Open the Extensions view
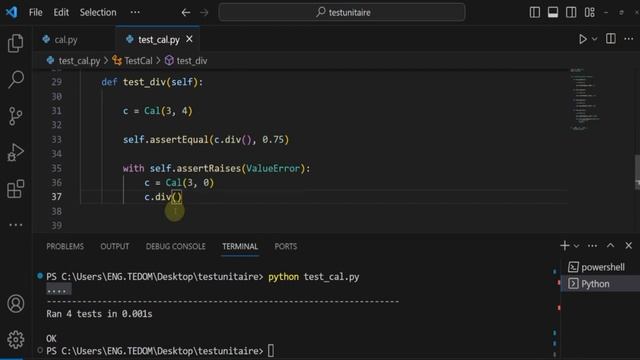Image resolution: width=640 pixels, height=360 pixels. coord(16,189)
